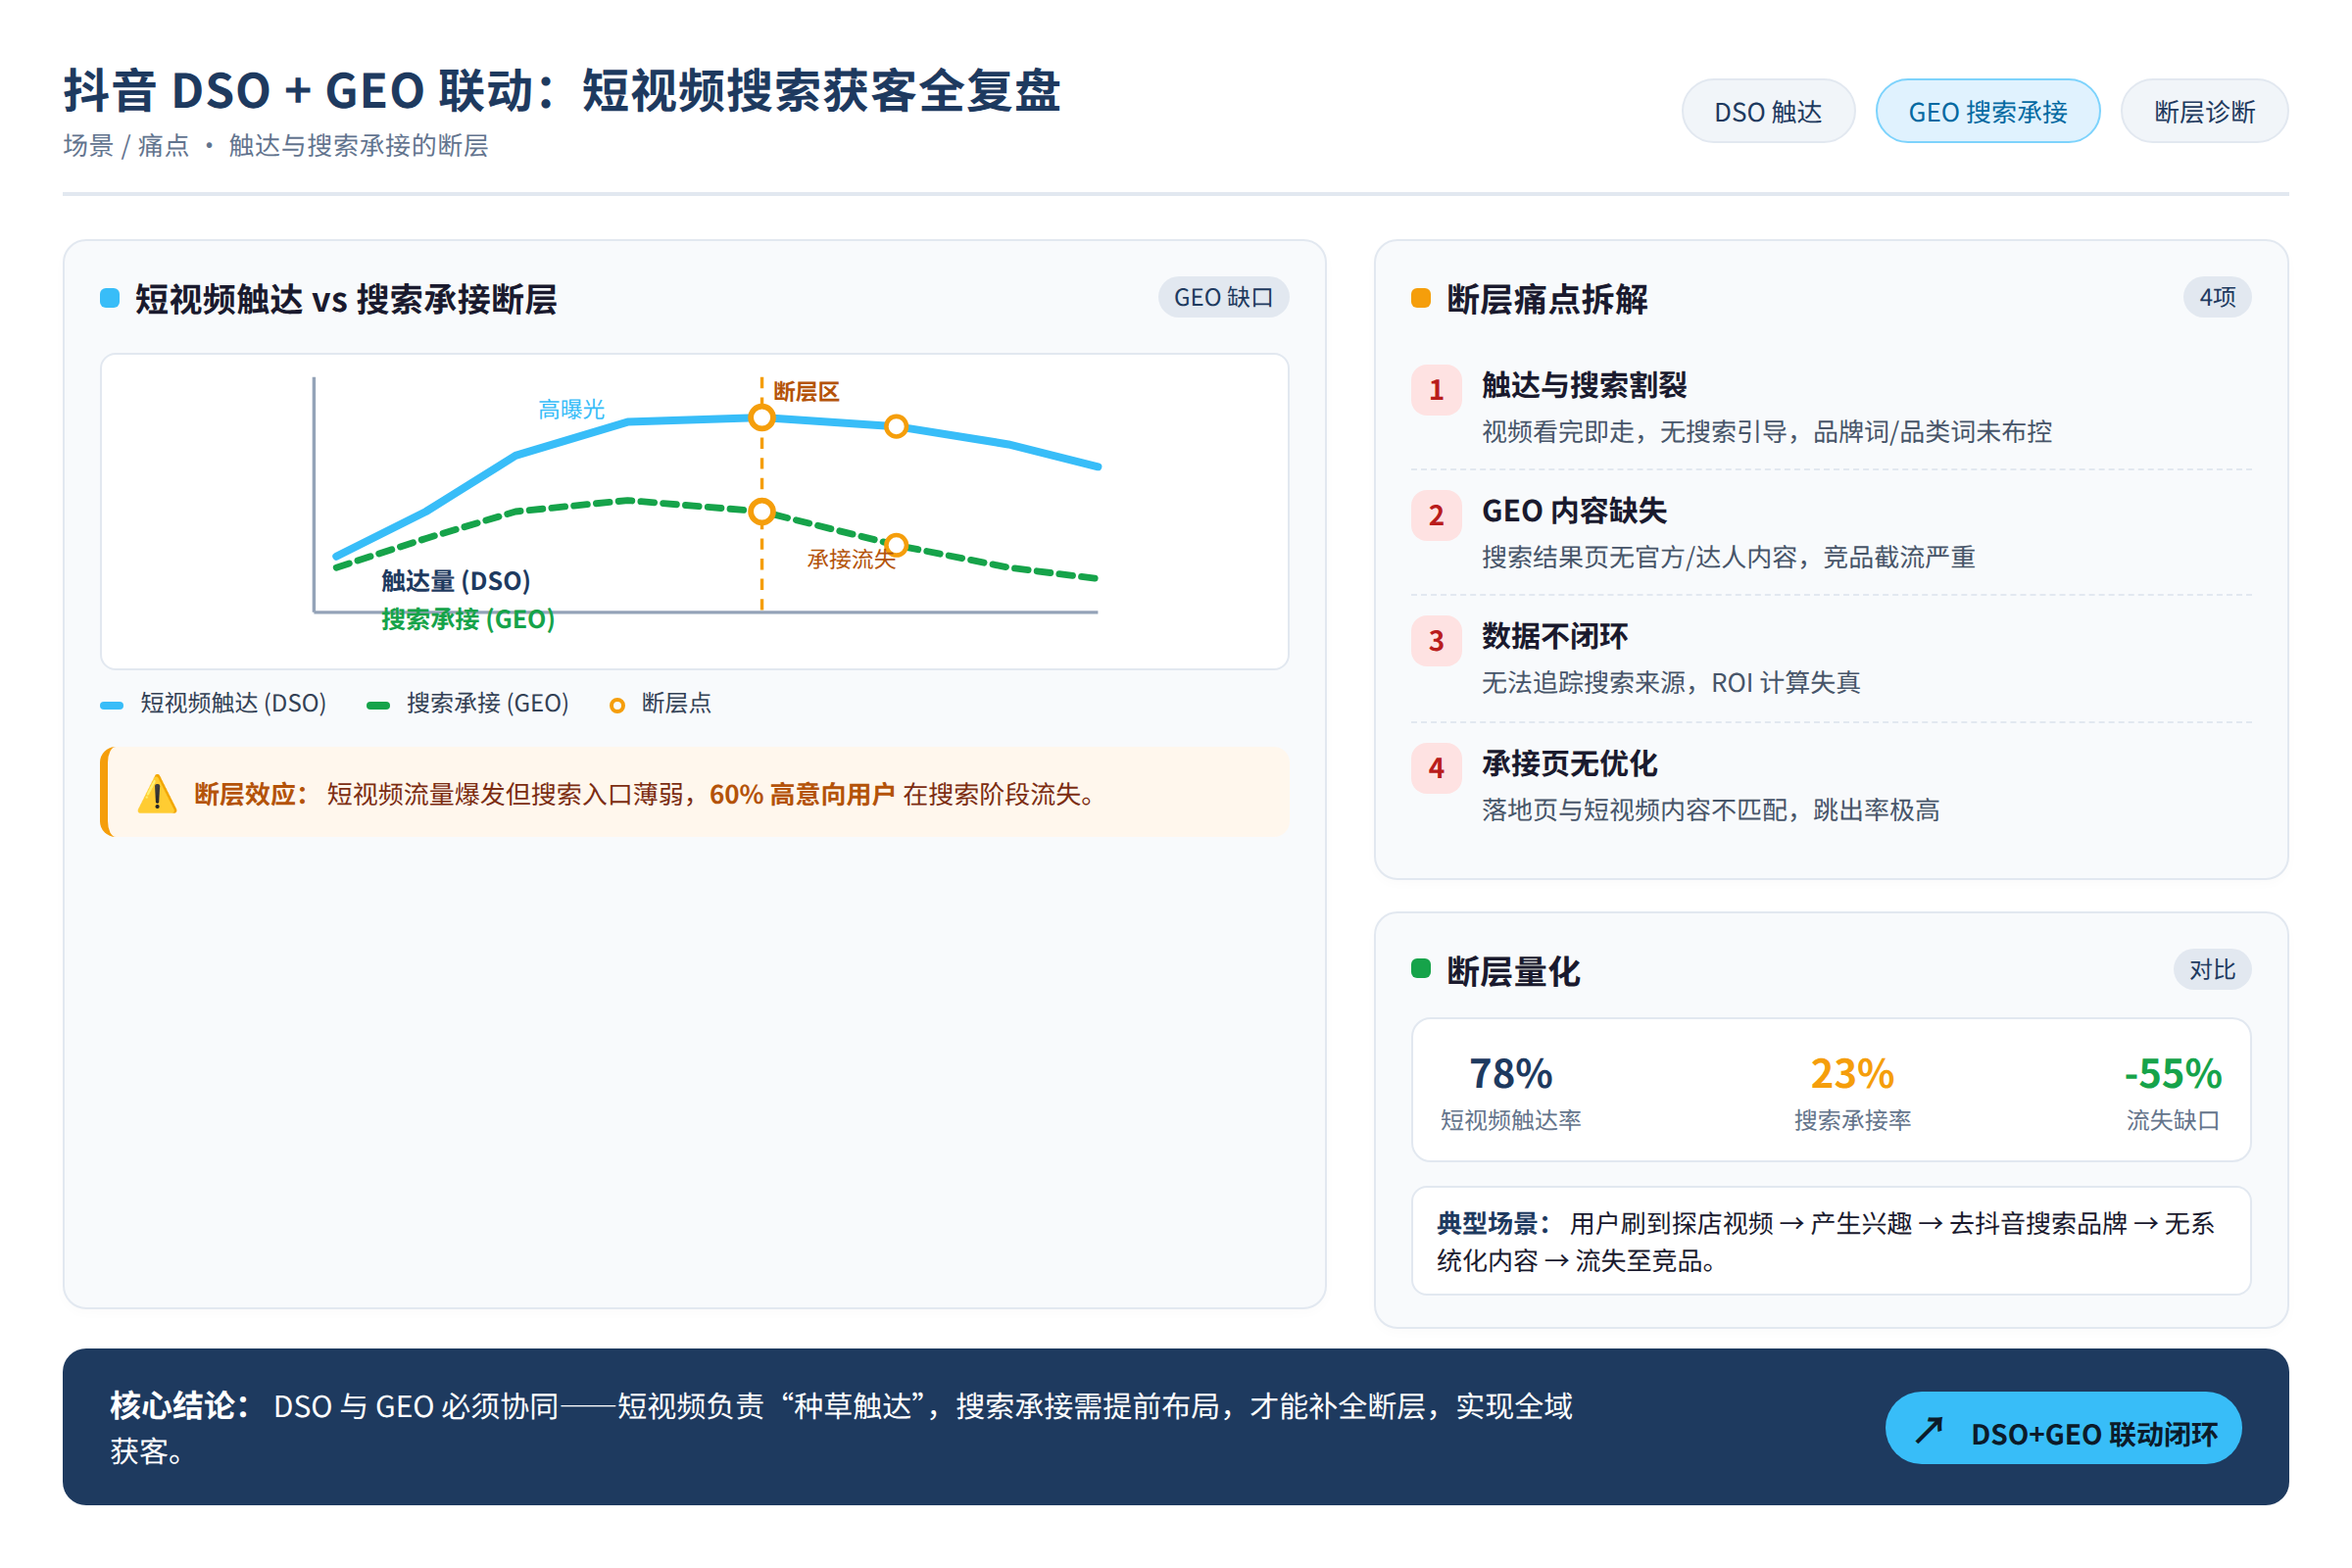Viewport: 2352px width, 1568px height.
Task: Click the 无法追踪搜索来源 description line
Action: pyautogui.click(x=1670, y=682)
